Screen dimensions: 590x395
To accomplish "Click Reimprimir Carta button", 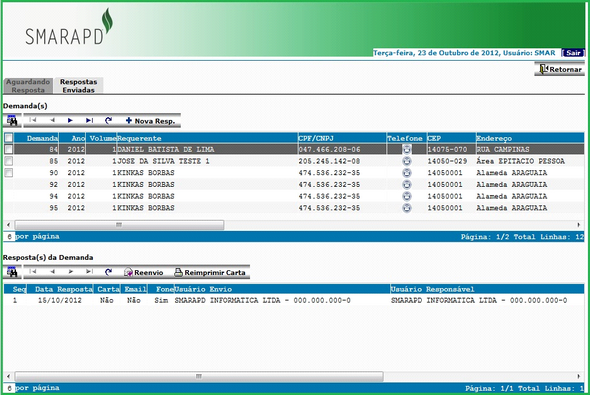I will 210,272.
